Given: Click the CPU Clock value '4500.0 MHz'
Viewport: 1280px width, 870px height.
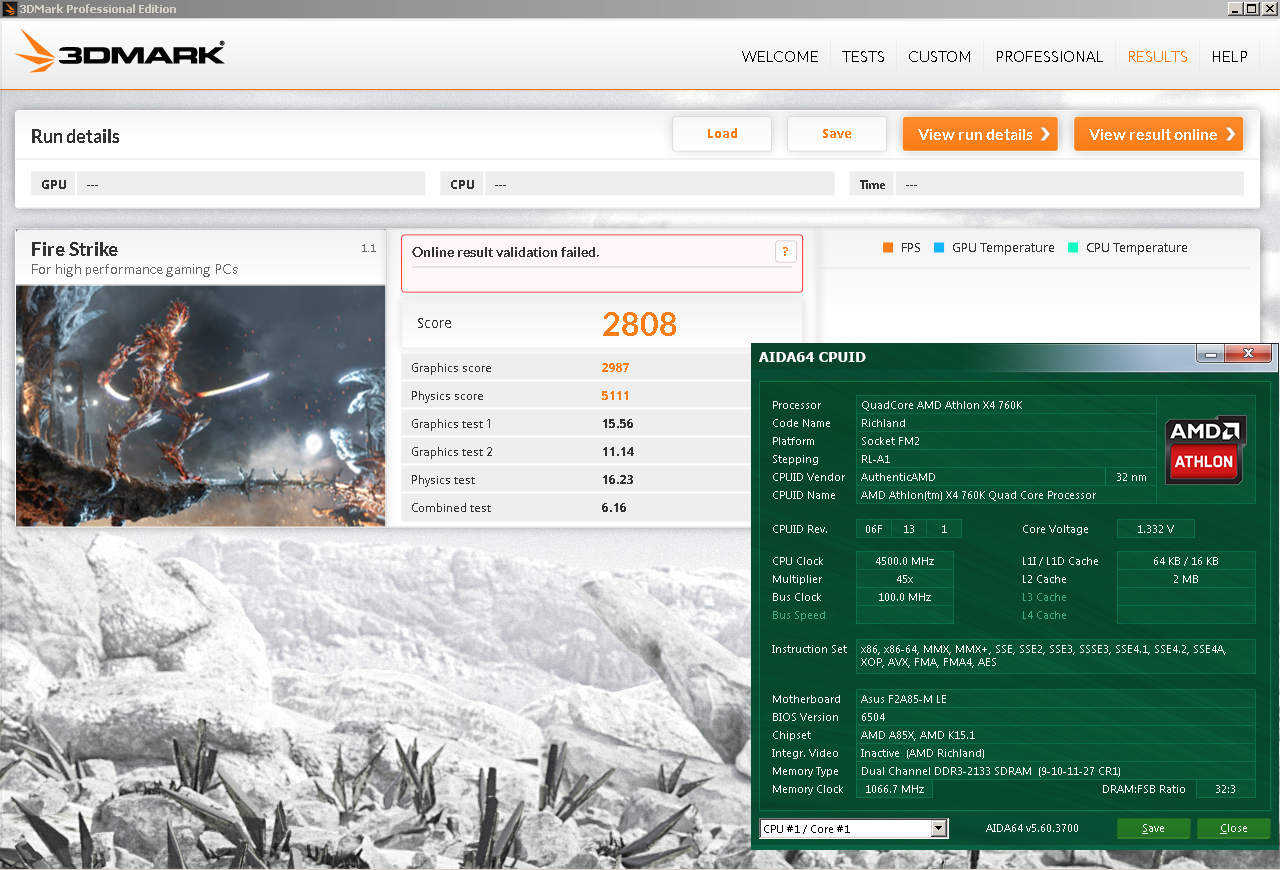Looking at the screenshot, I should click(904, 561).
